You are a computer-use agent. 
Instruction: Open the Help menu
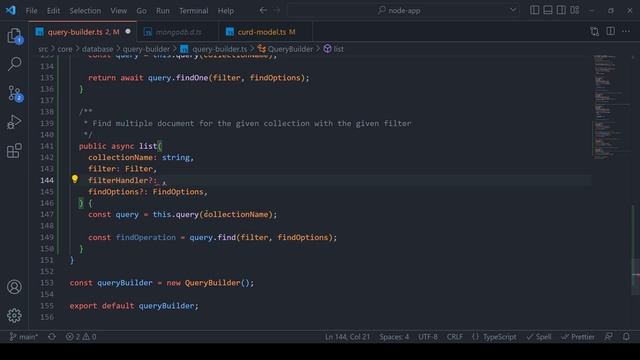tap(225, 11)
